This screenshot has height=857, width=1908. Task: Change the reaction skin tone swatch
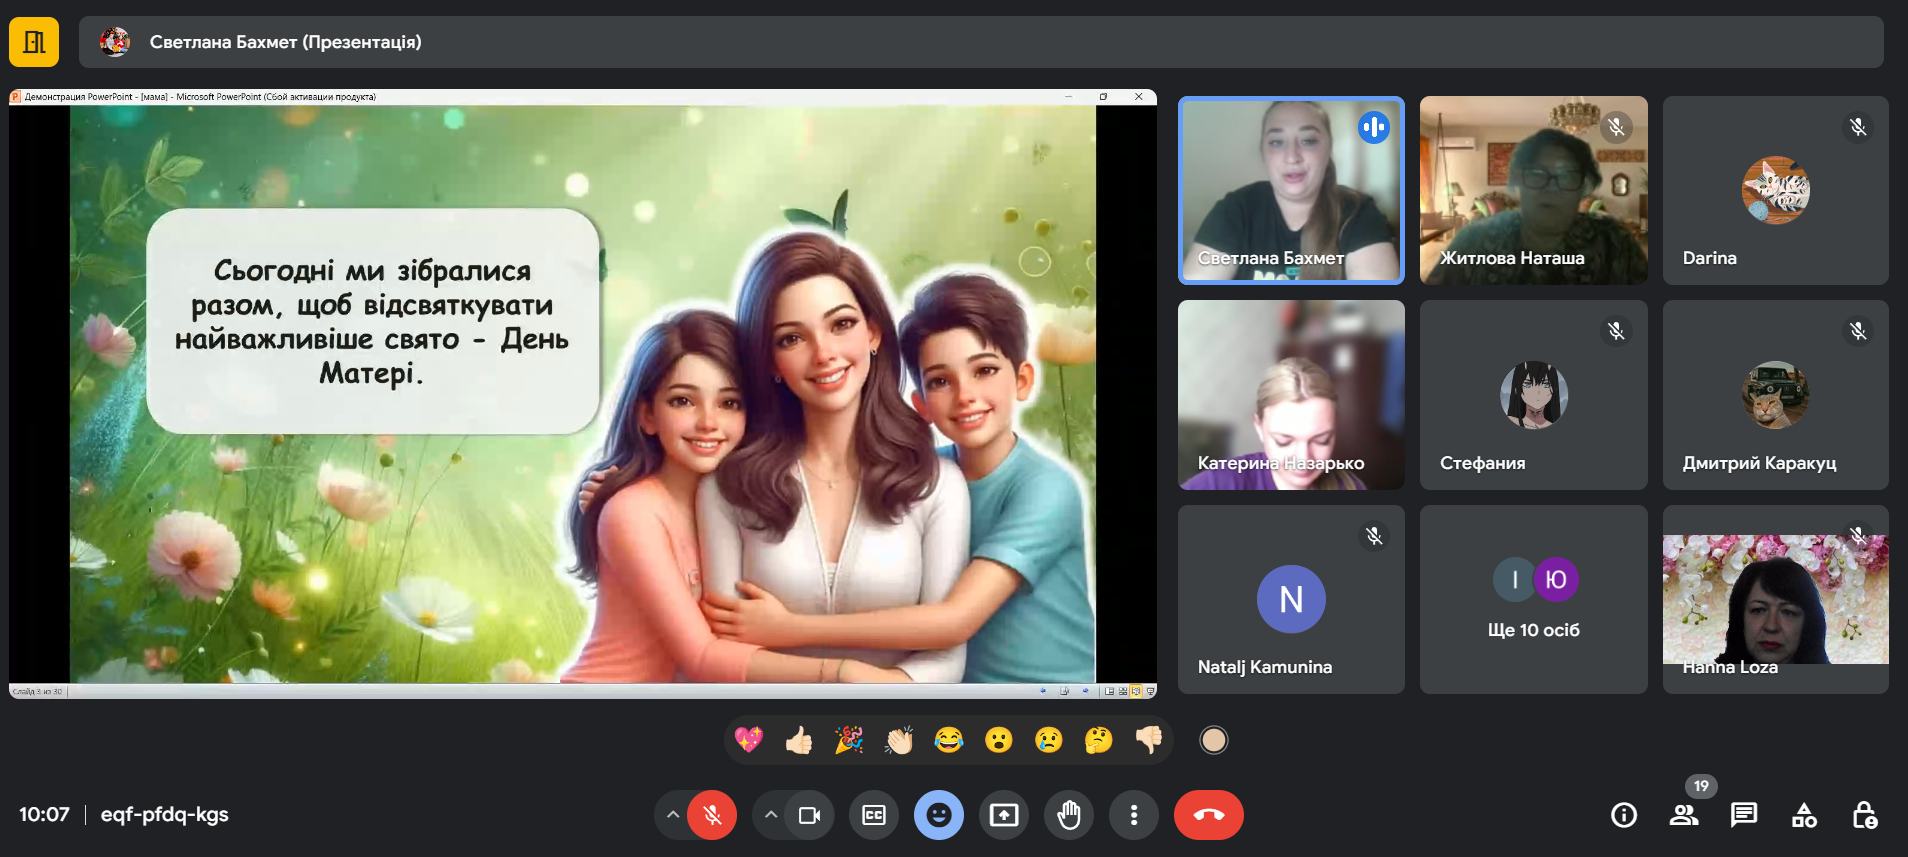[x=1213, y=740]
